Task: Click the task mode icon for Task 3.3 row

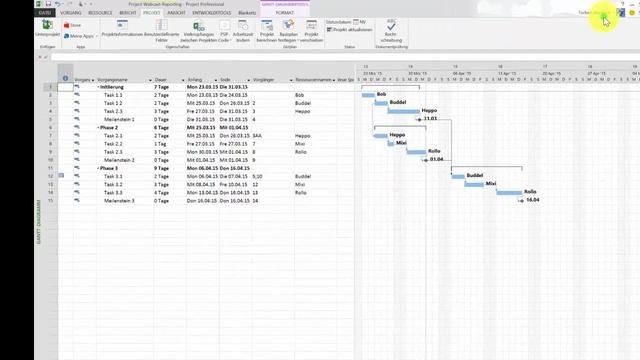Action: (x=77, y=192)
